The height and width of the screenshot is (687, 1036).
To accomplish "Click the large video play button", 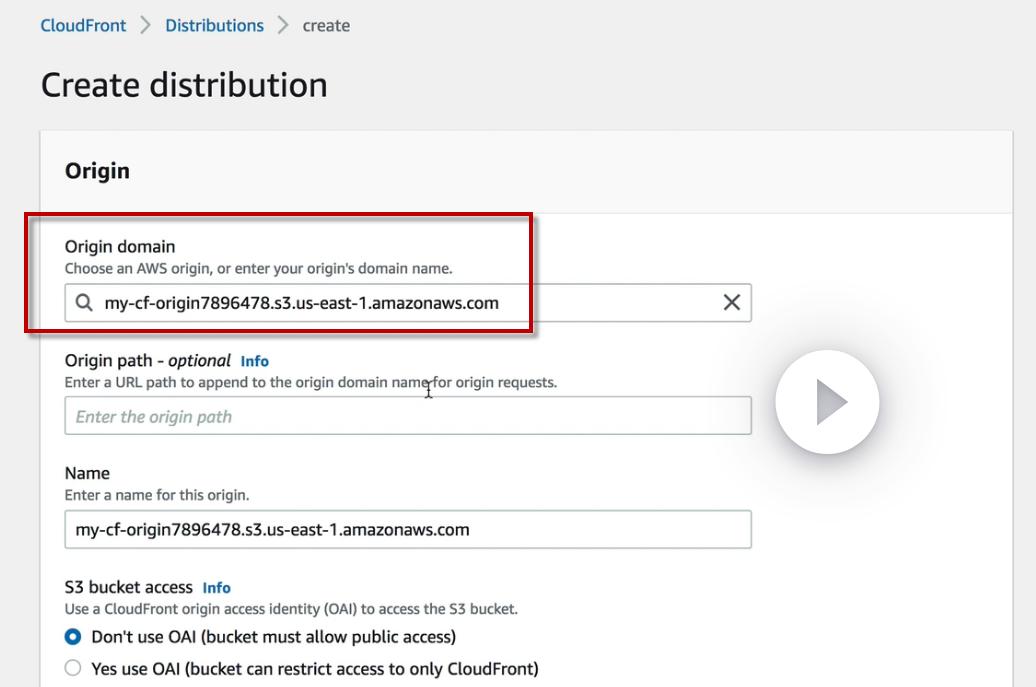I will 827,402.
